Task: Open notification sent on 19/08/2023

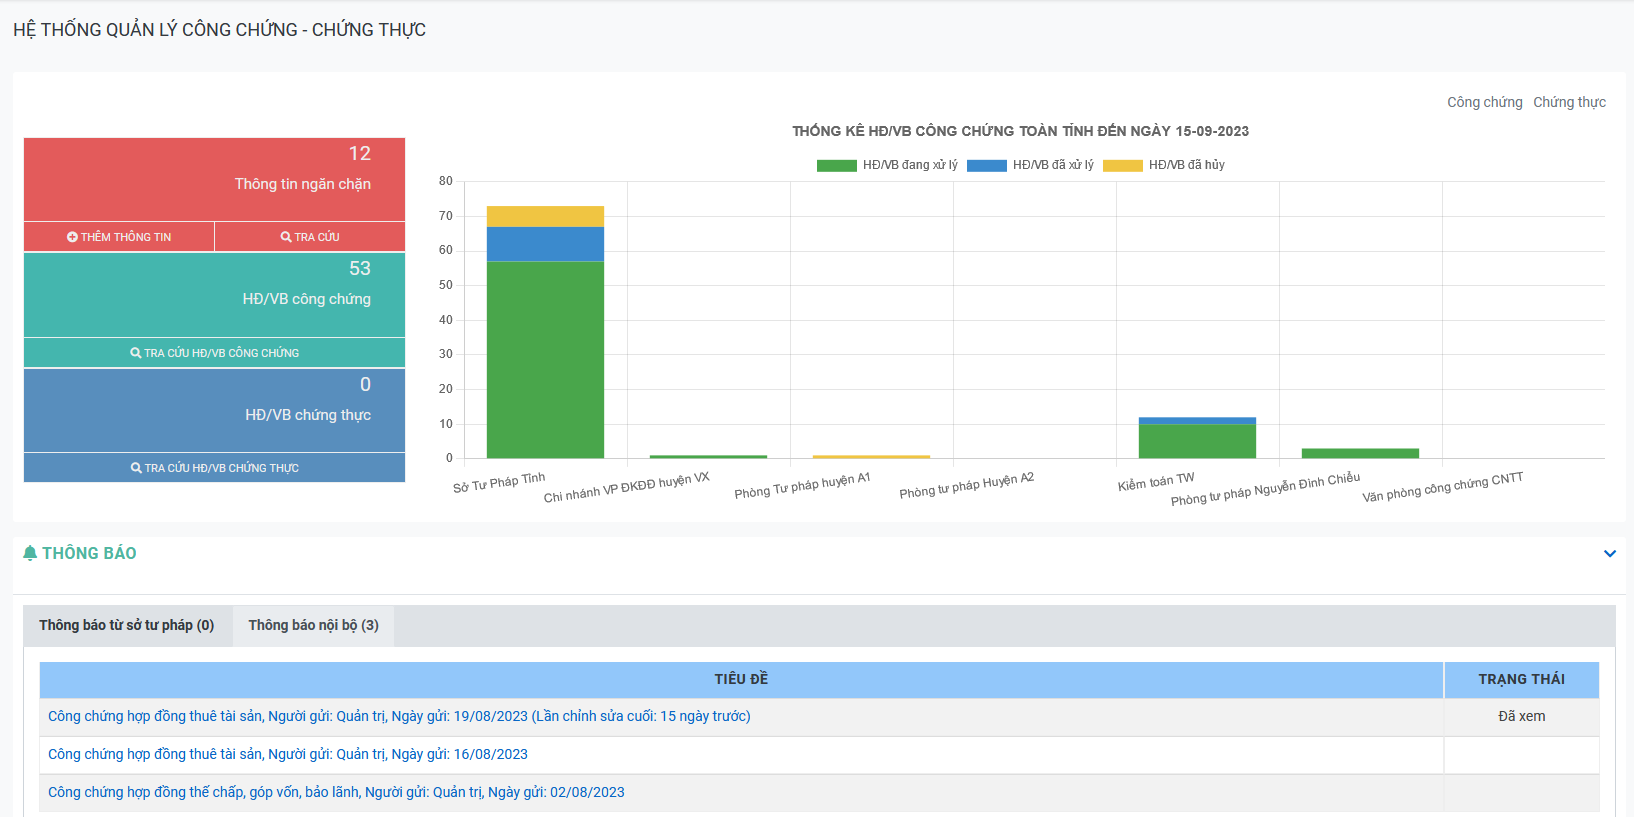Action: pos(399,716)
